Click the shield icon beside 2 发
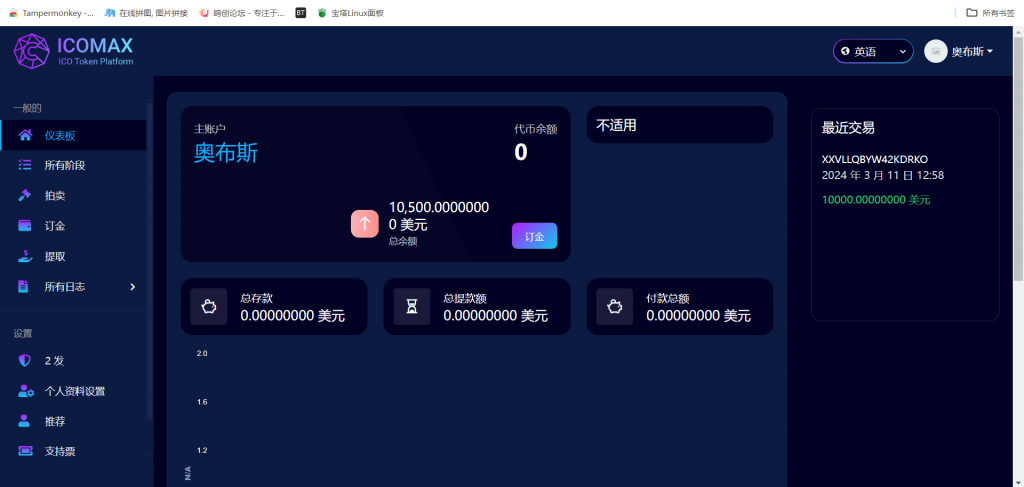 click(x=24, y=360)
